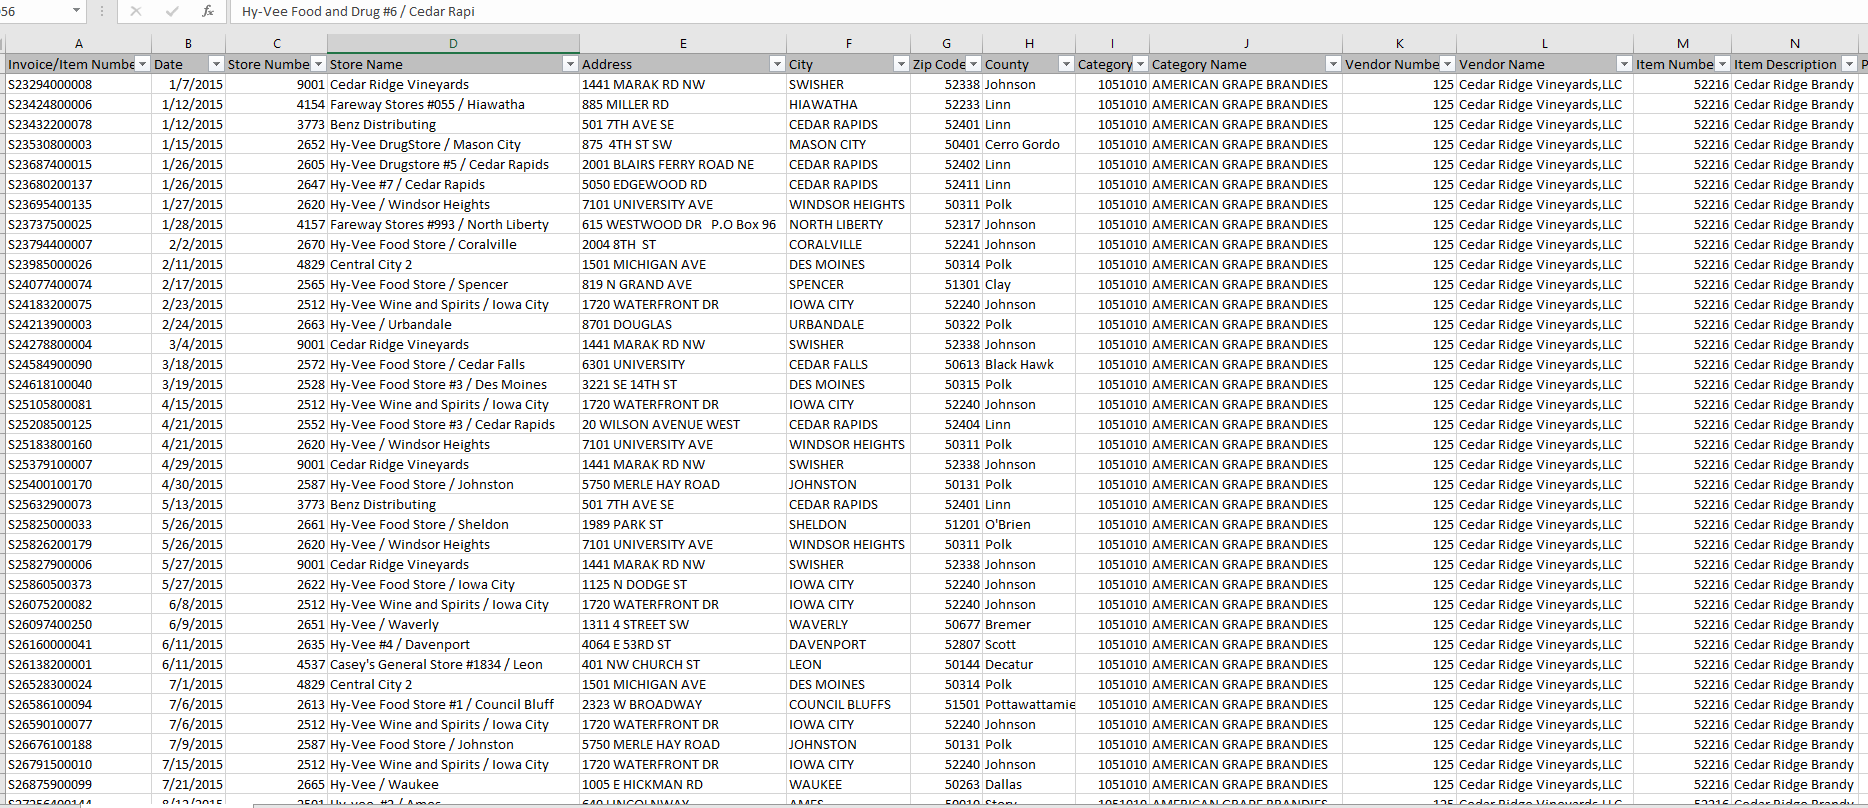This screenshot has width=1868, height=808.
Task: Click the Hy-Vee #7 / Cedar Rapids cell
Action: point(453,184)
